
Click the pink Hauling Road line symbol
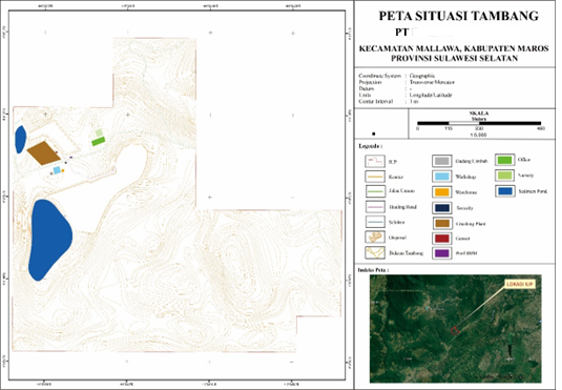pos(375,207)
